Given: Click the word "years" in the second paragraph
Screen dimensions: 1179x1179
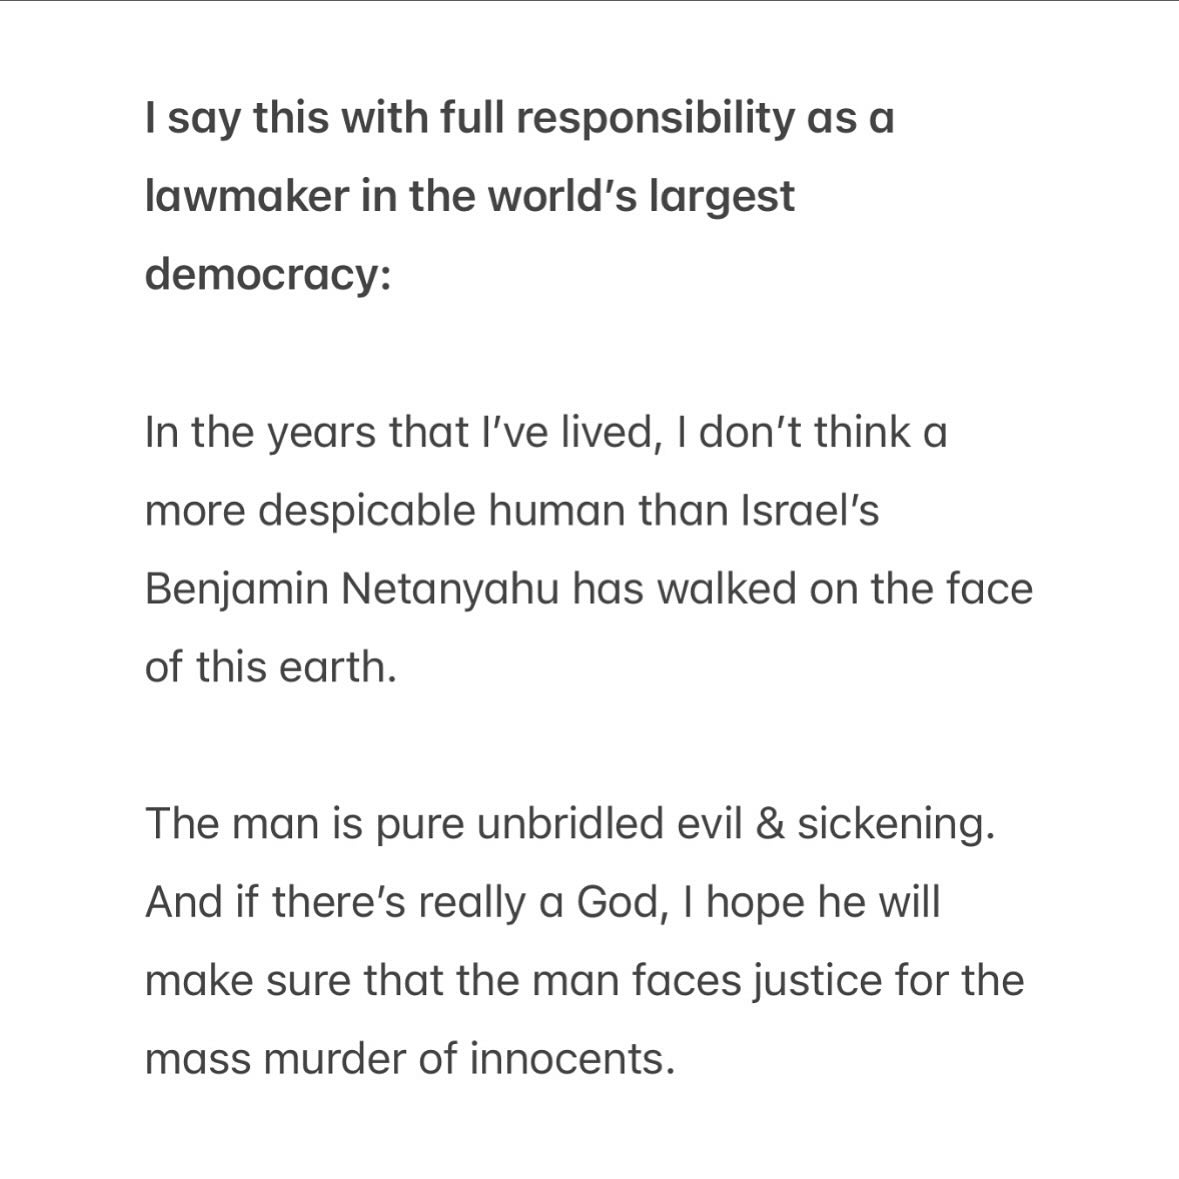Looking at the screenshot, I should pos(323,433).
